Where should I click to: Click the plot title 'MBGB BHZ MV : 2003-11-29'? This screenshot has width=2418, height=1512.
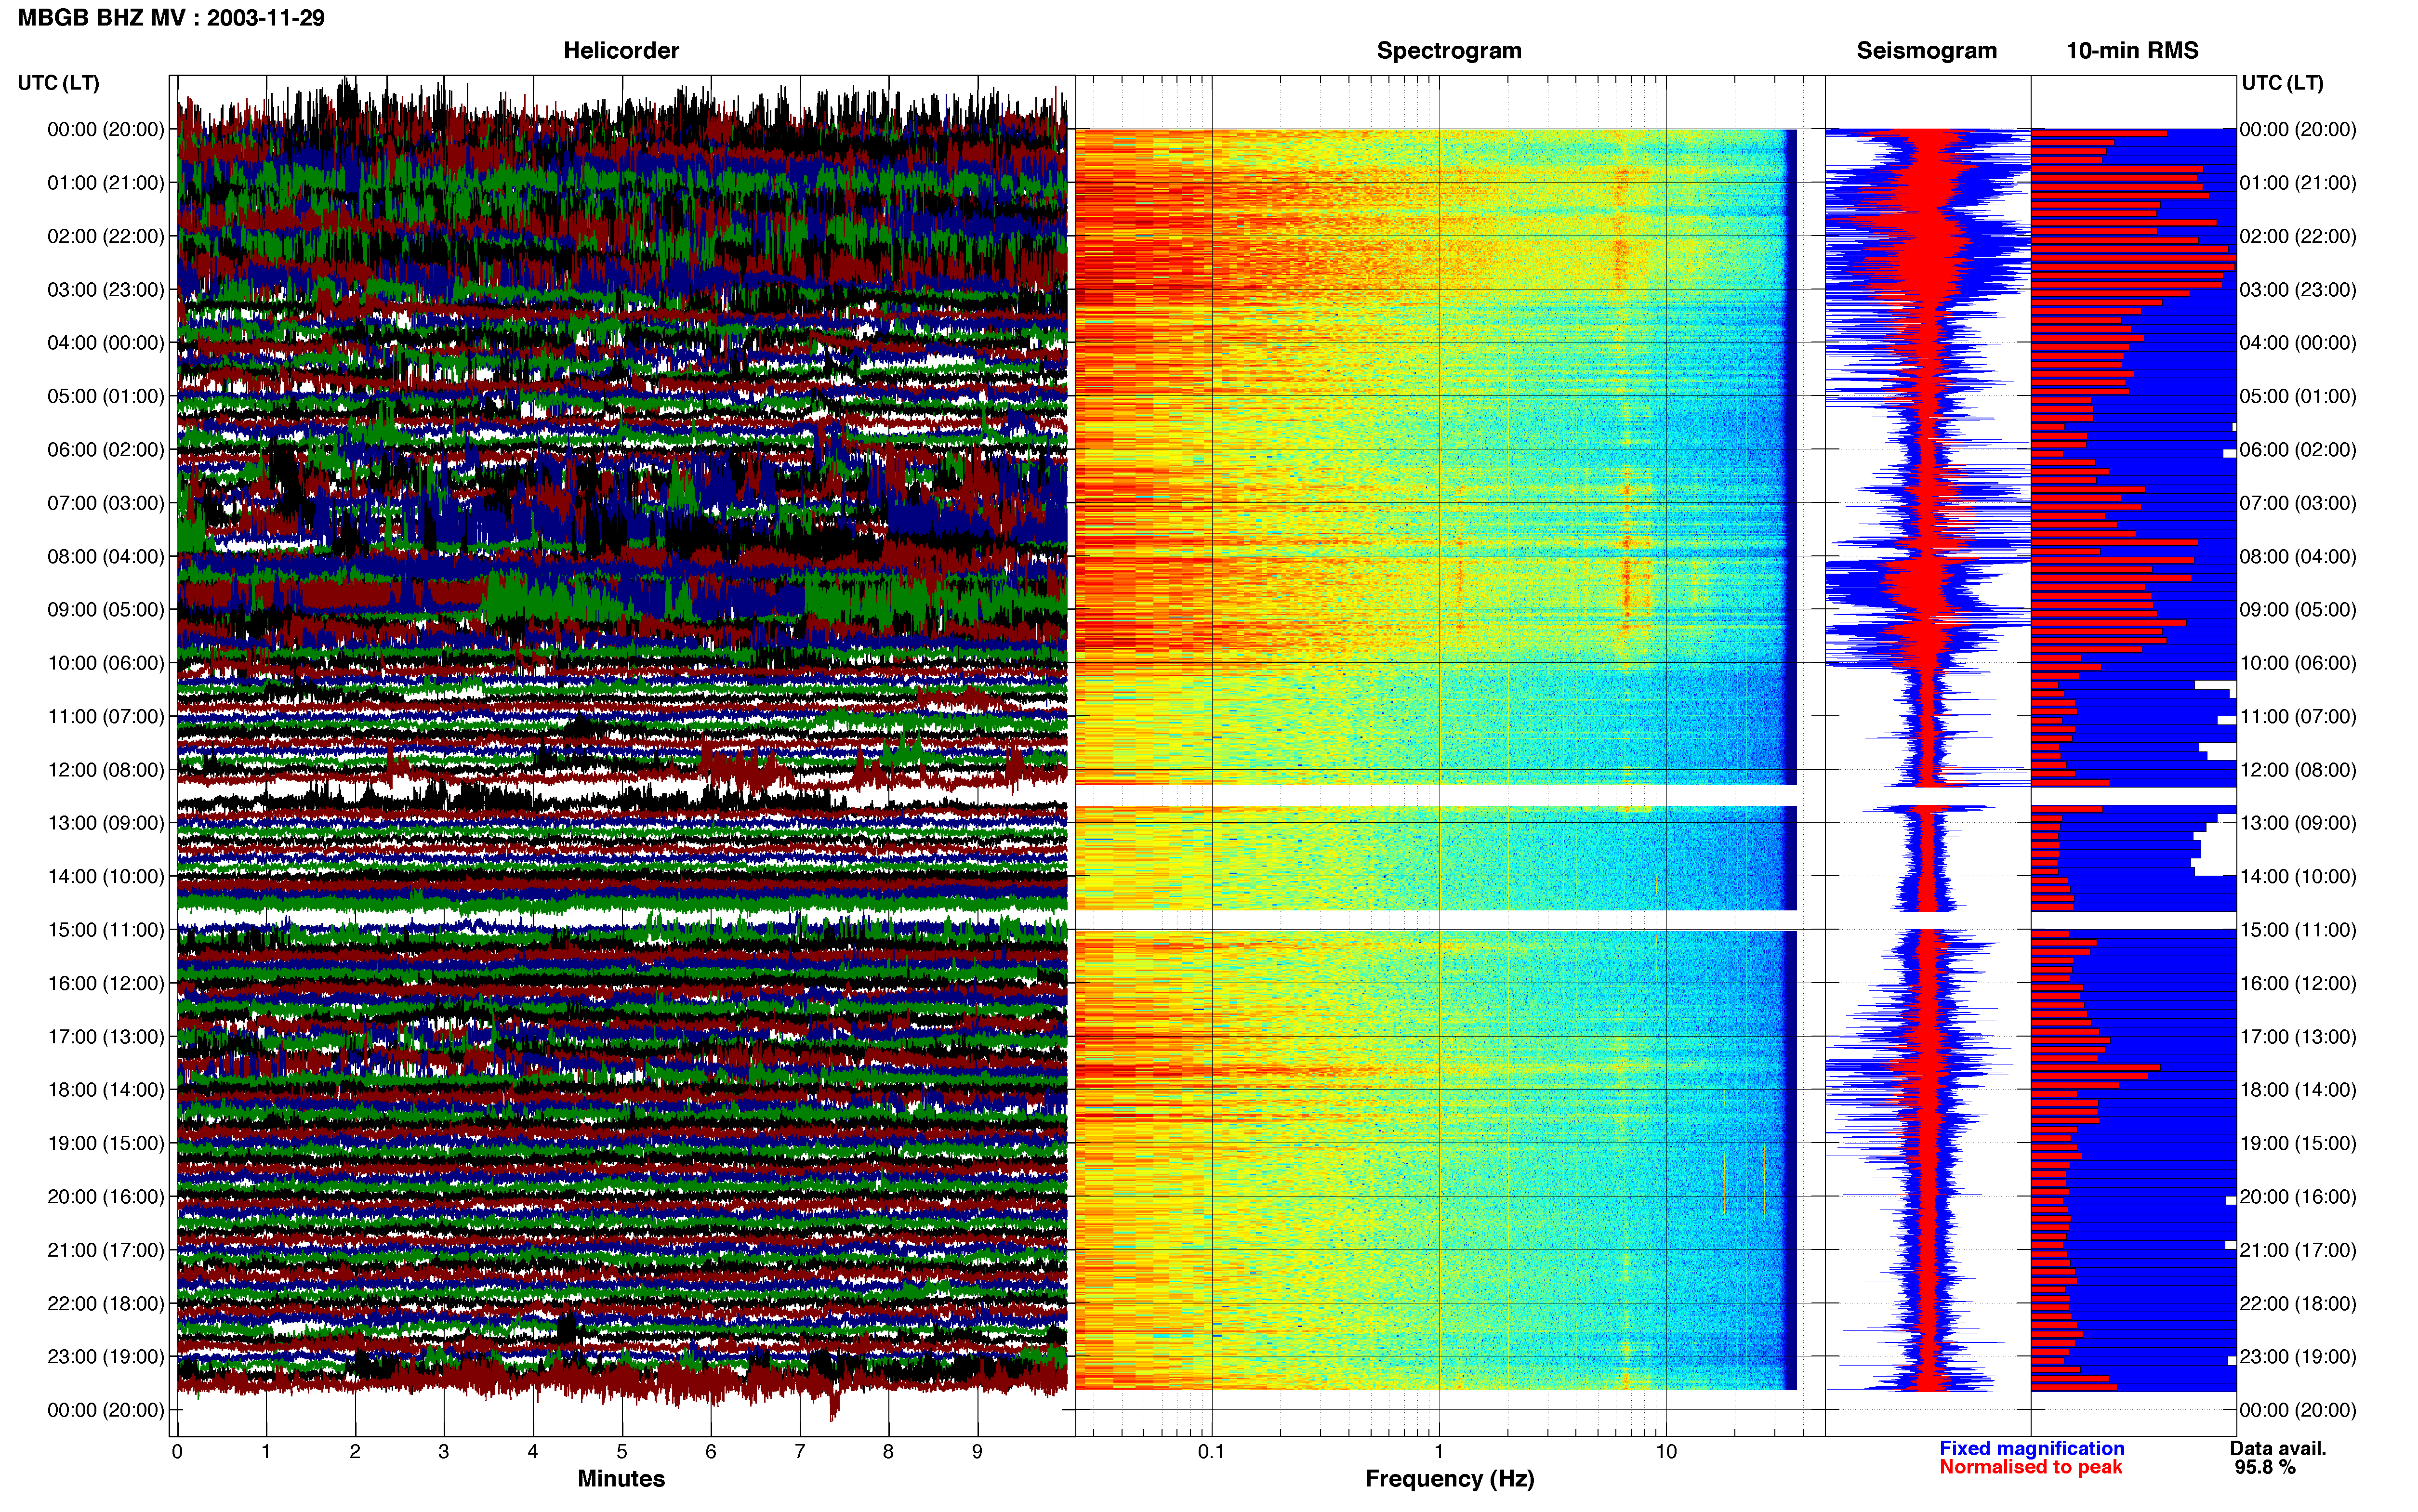pos(171,18)
